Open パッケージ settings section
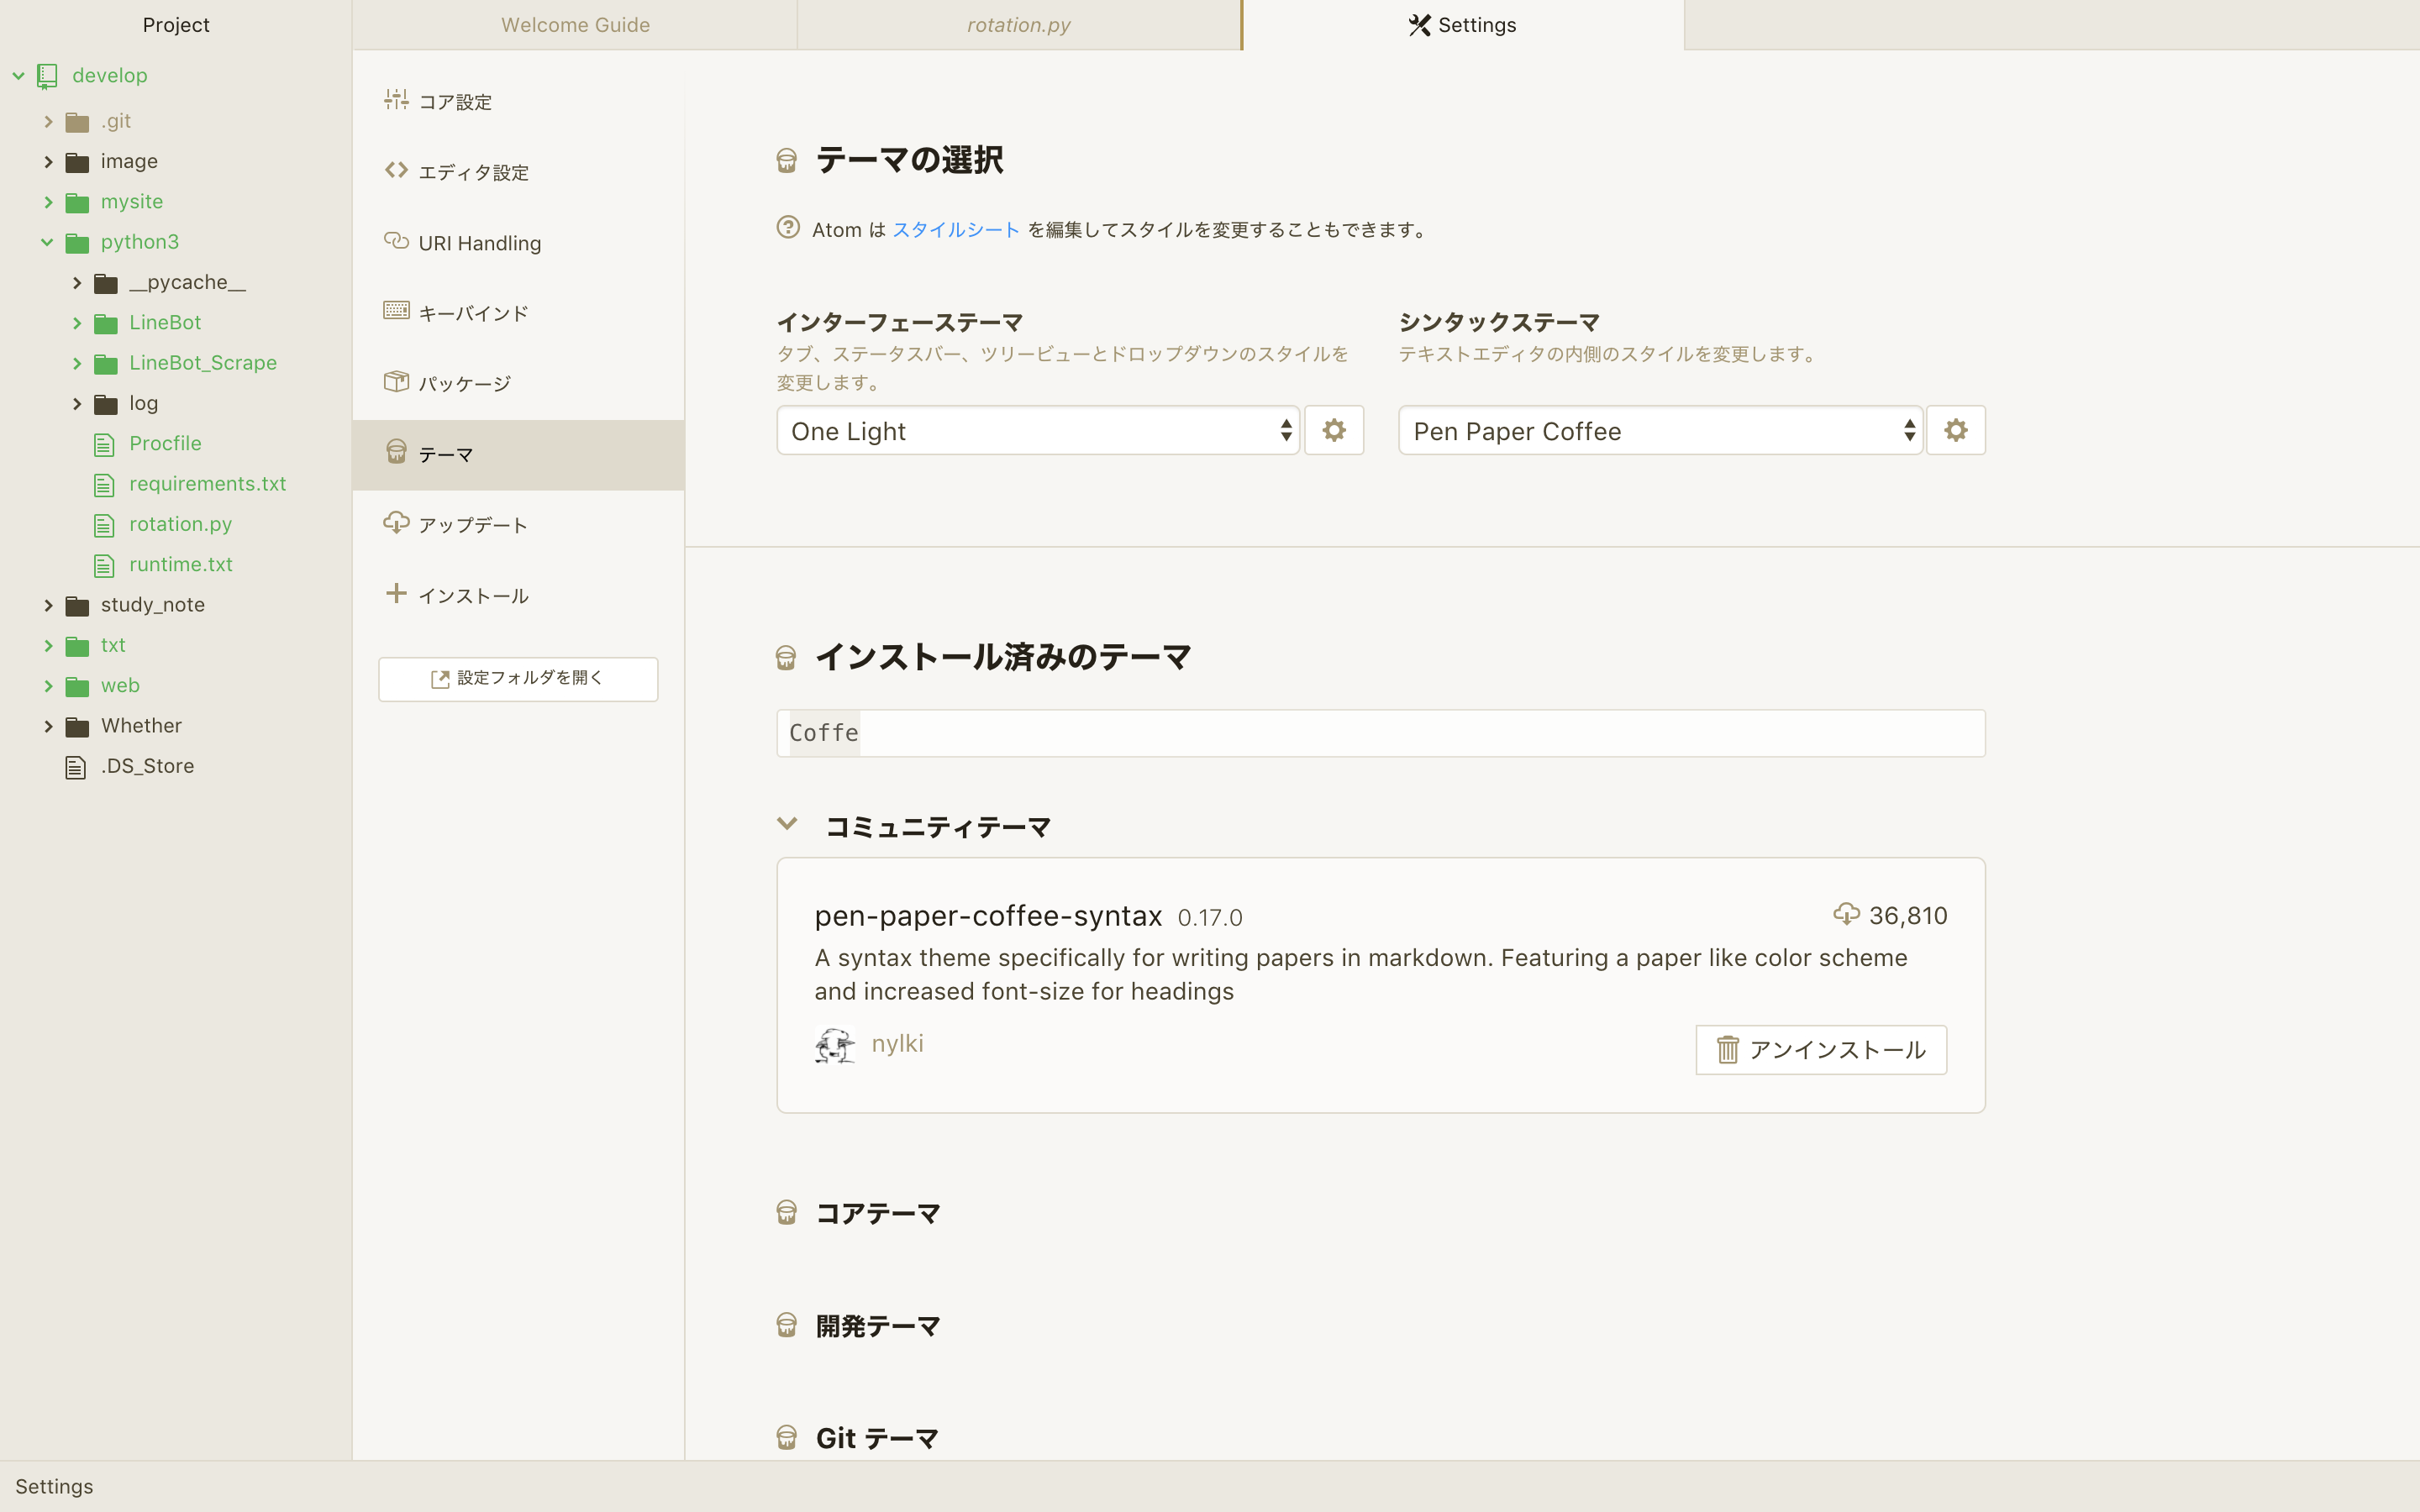 pyautogui.click(x=518, y=384)
